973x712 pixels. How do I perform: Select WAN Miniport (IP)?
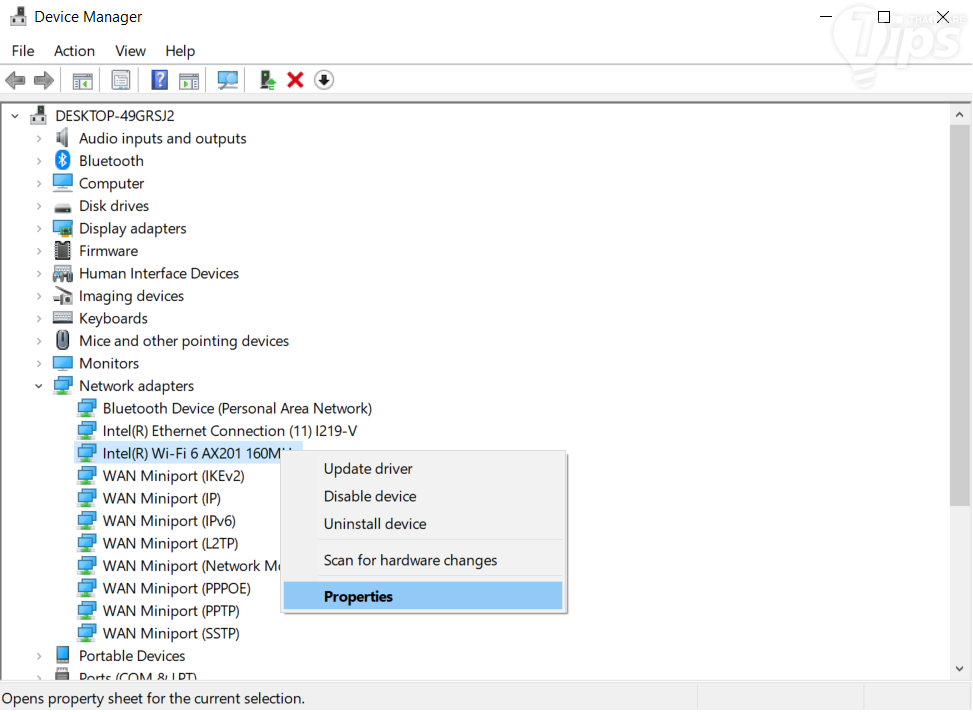coord(161,498)
